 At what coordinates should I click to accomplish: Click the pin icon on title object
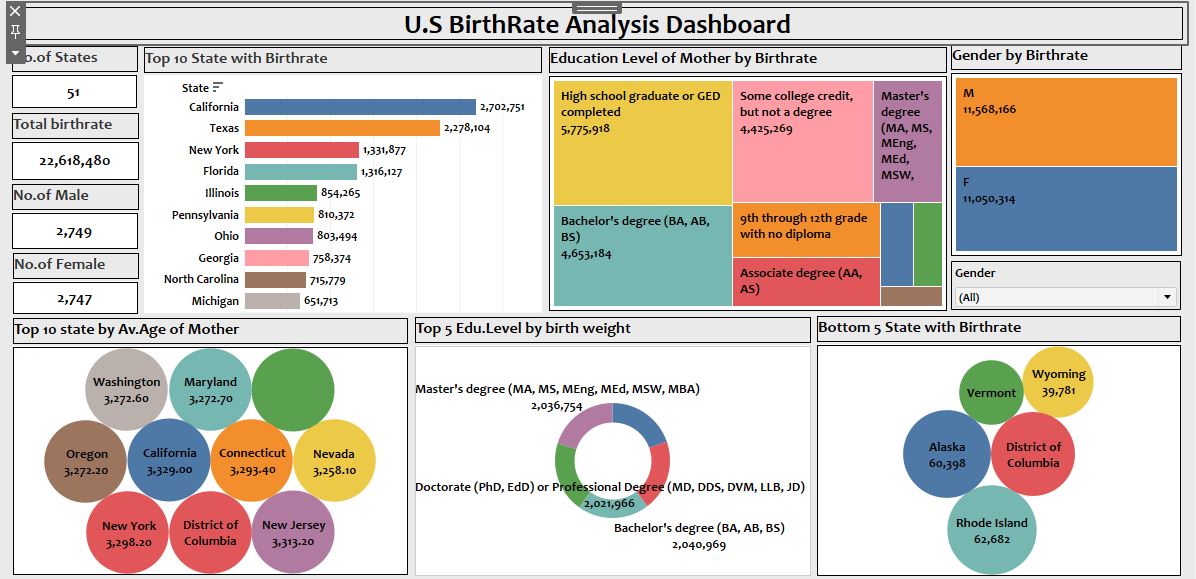15,31
